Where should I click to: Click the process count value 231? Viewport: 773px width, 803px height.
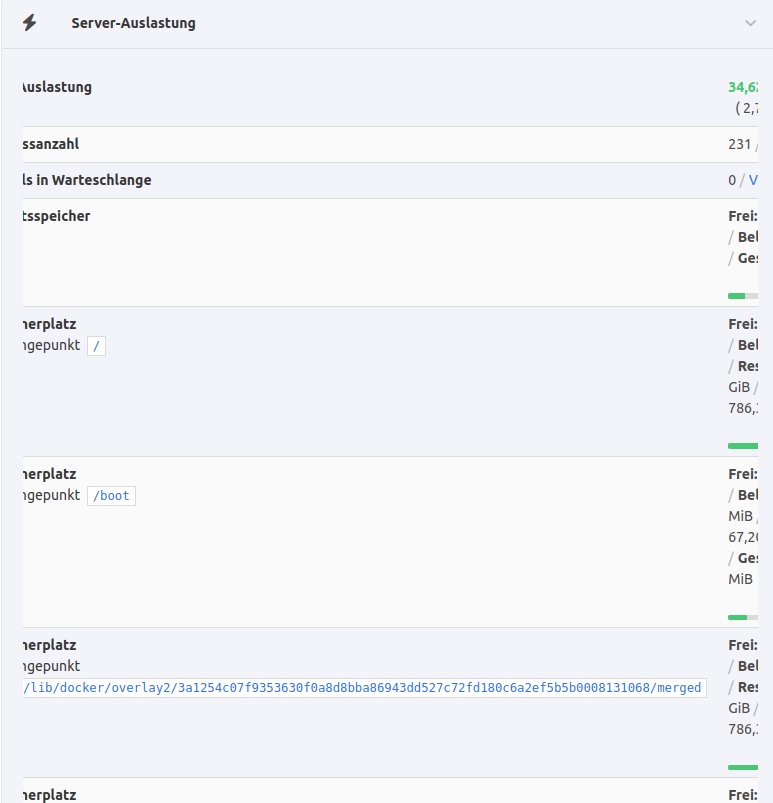pyautogui.click(x=739, y=144)
